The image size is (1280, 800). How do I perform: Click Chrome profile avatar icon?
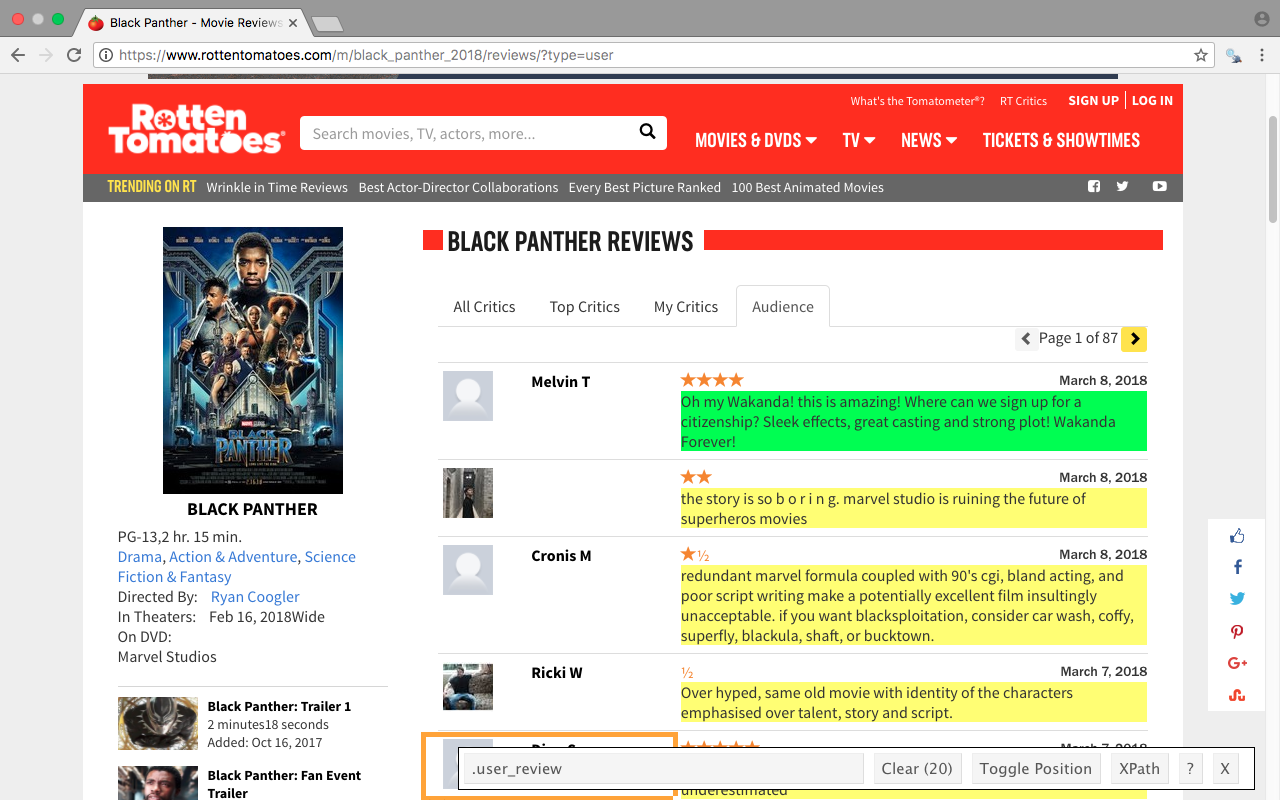point(1261,20)
